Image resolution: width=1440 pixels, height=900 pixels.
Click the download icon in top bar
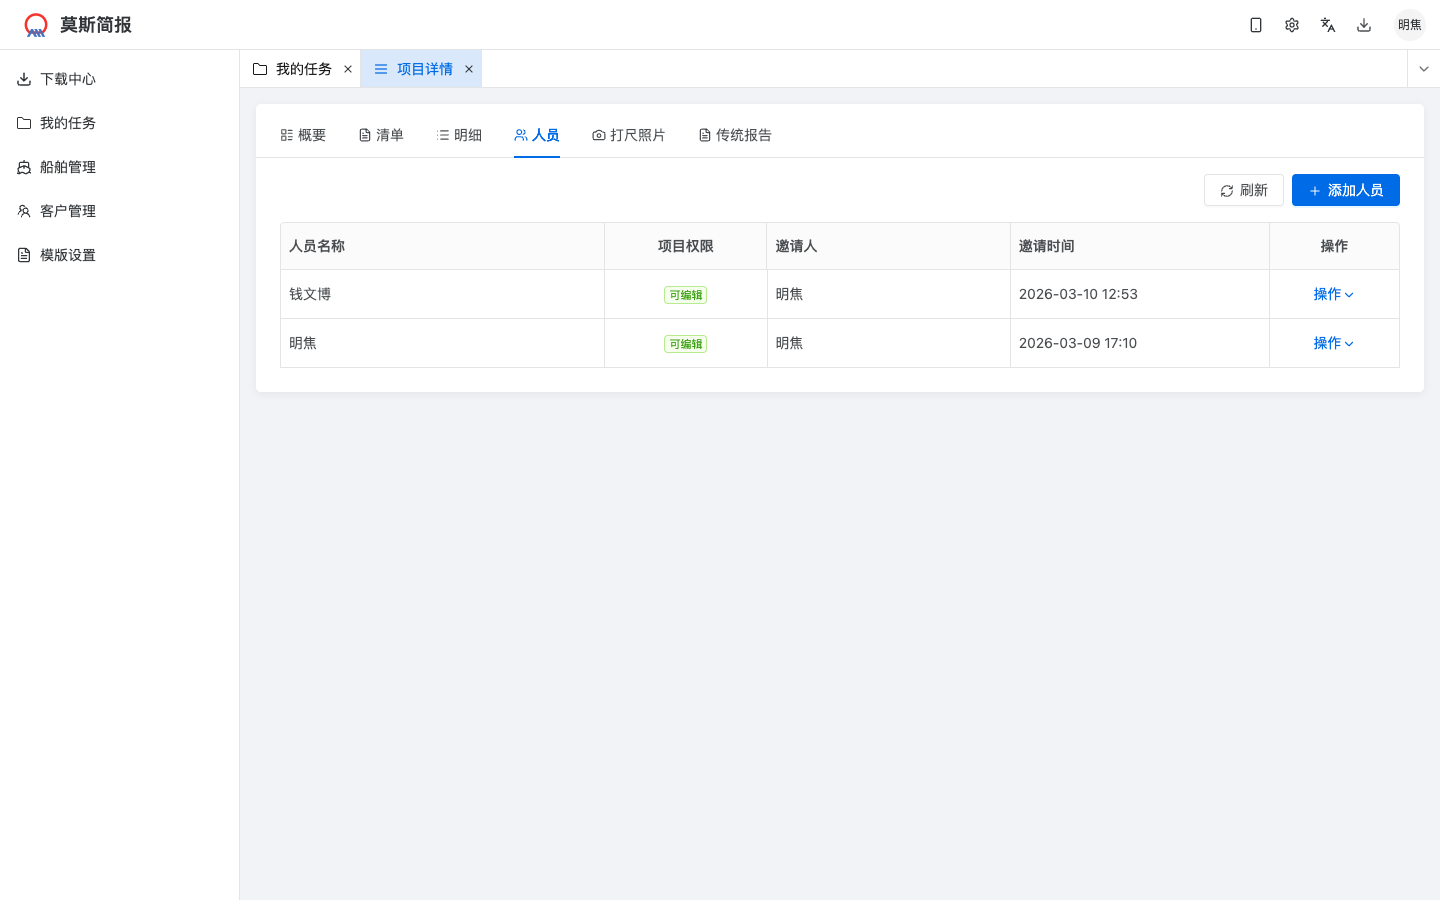[1364, 25]
